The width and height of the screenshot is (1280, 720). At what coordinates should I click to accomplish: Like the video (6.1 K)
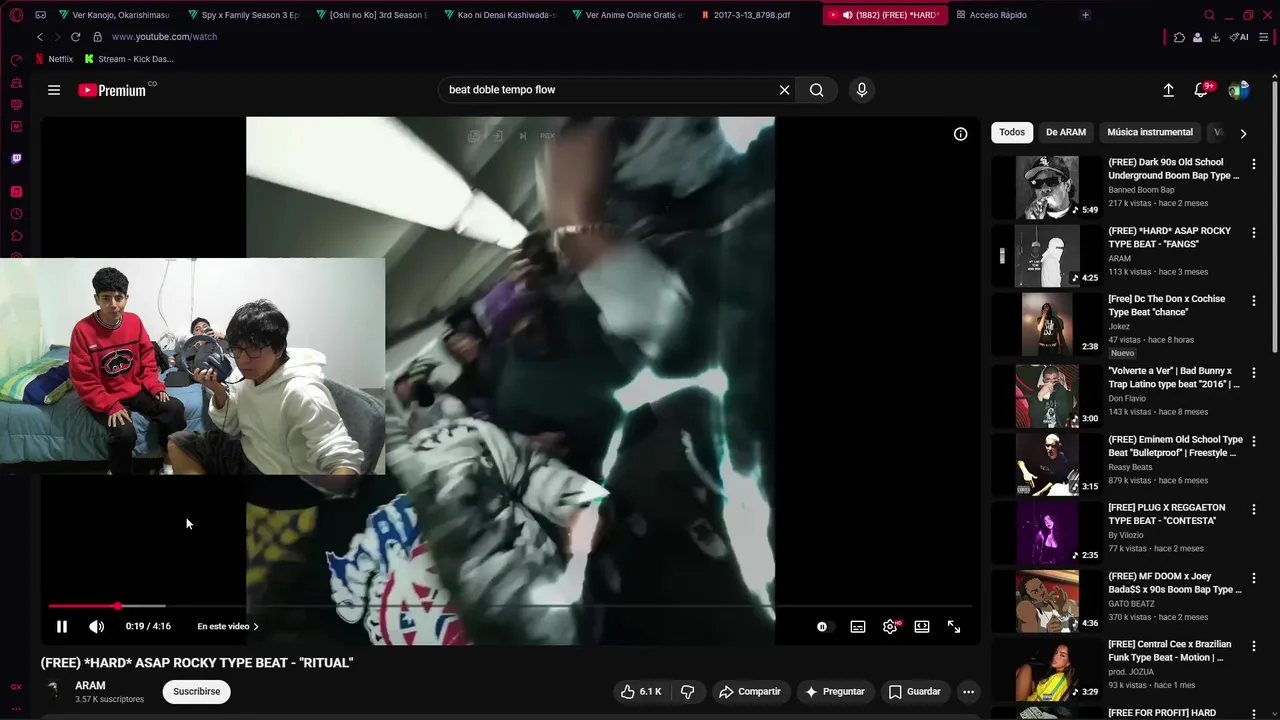(640, 692)
